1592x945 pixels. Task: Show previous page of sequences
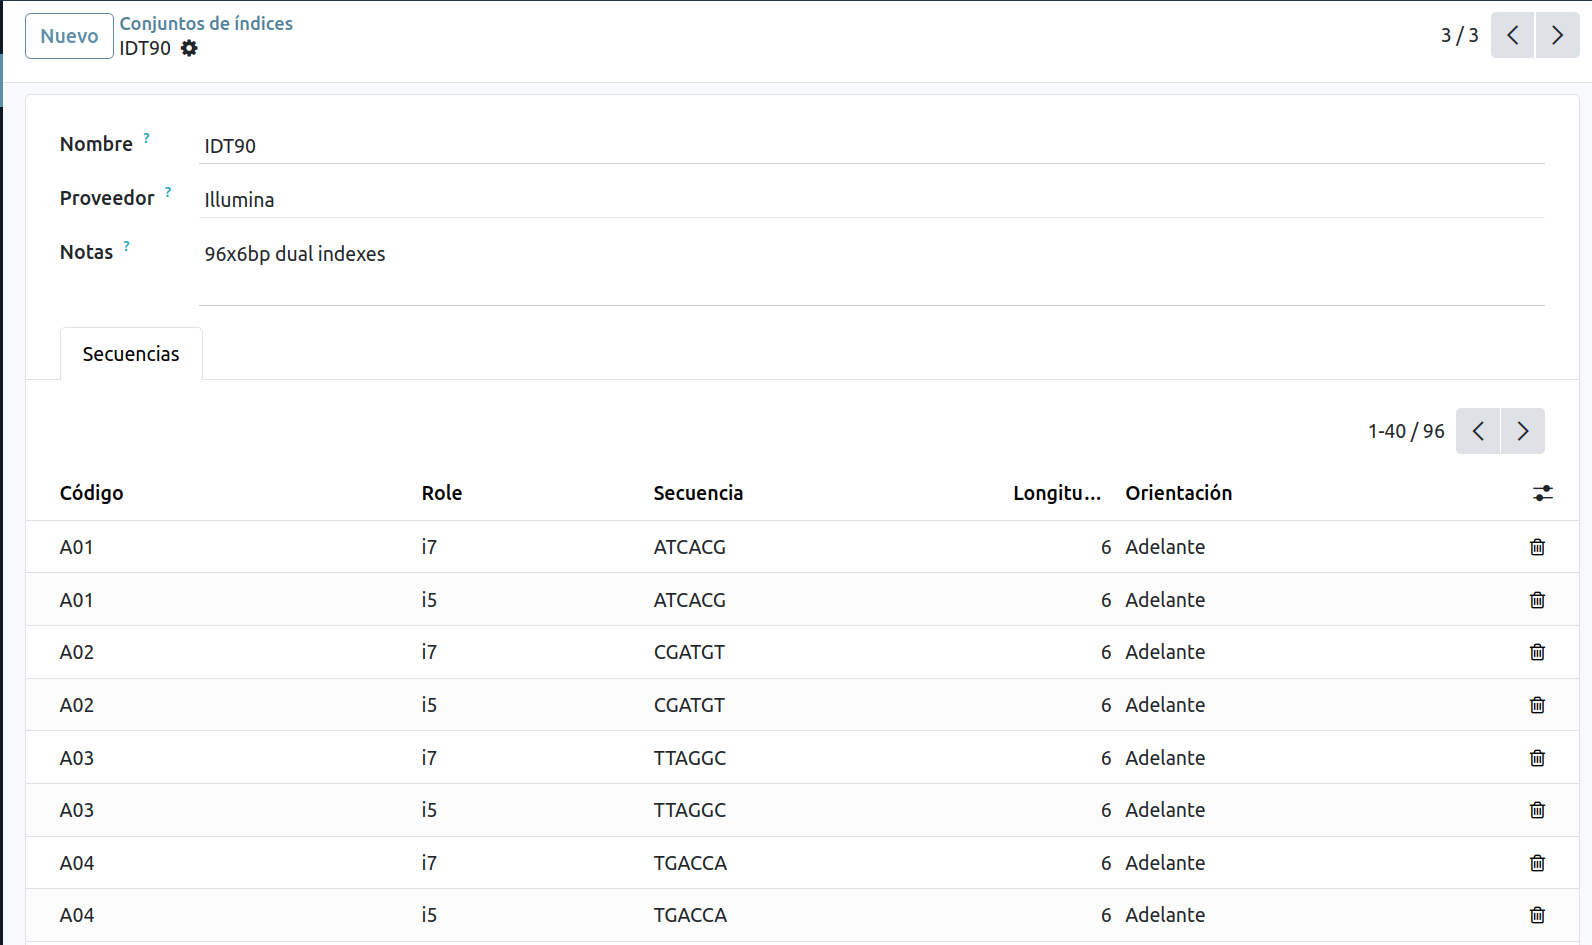coord(1478,431)
